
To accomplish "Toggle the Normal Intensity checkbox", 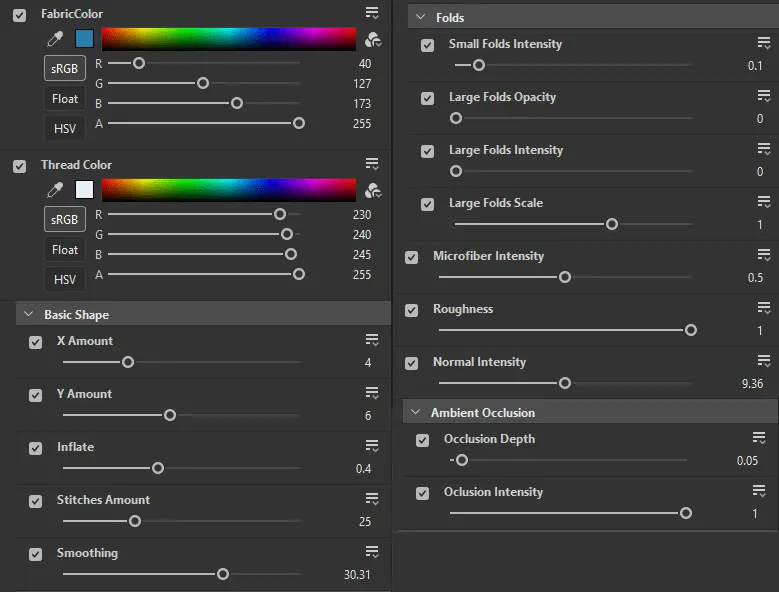I will point(411,363).
